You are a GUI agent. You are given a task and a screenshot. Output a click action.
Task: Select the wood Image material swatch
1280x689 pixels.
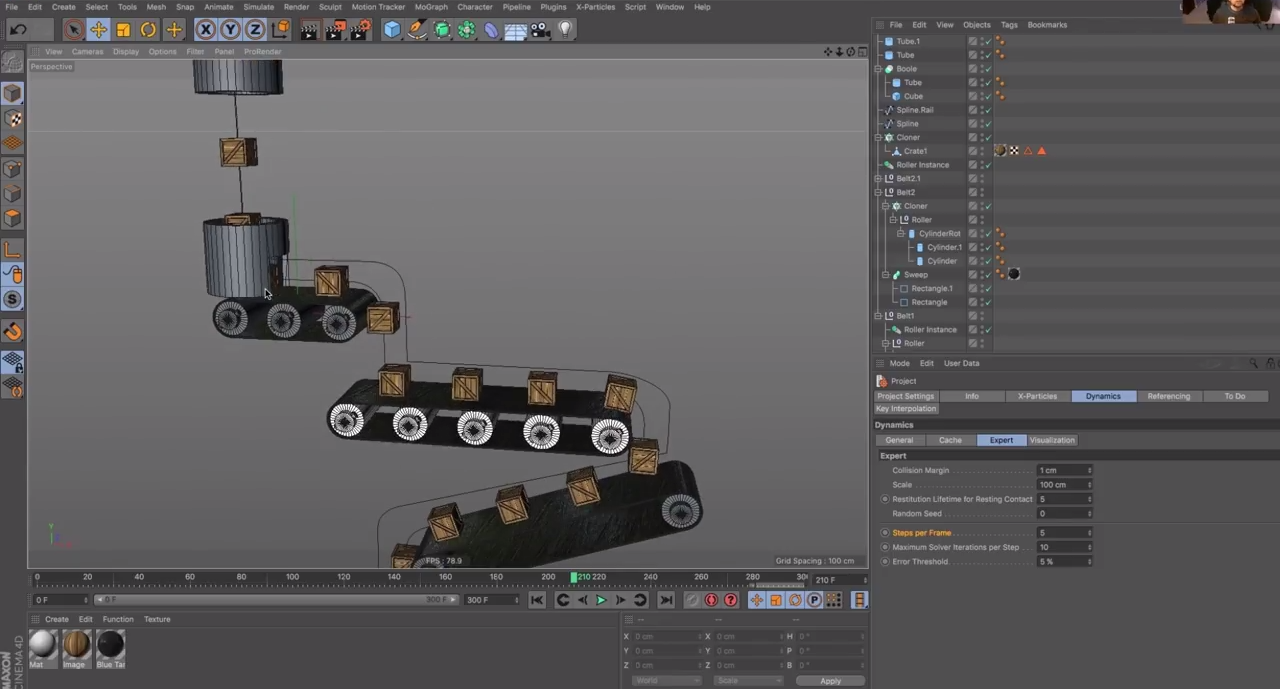pos(76,645)
